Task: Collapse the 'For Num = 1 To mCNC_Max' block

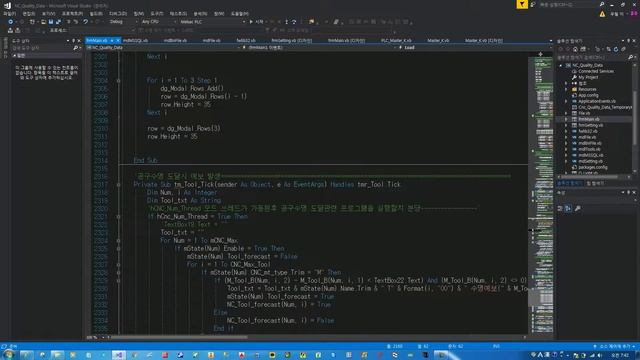Action: [x=118, y=240]
